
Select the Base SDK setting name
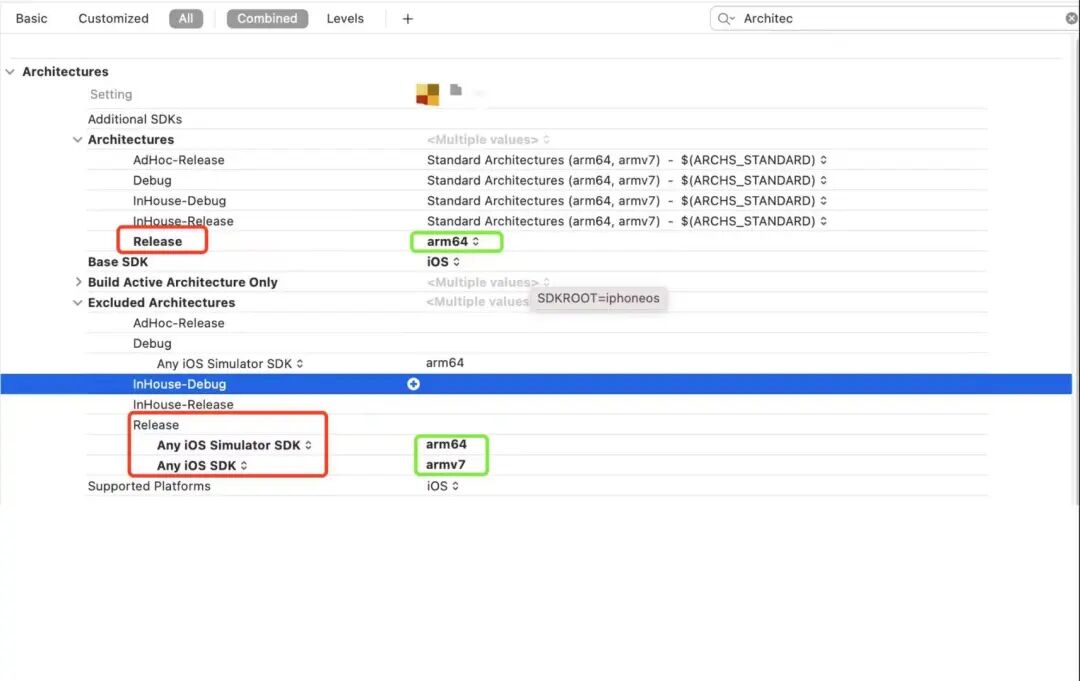click(x=118, y=262)
